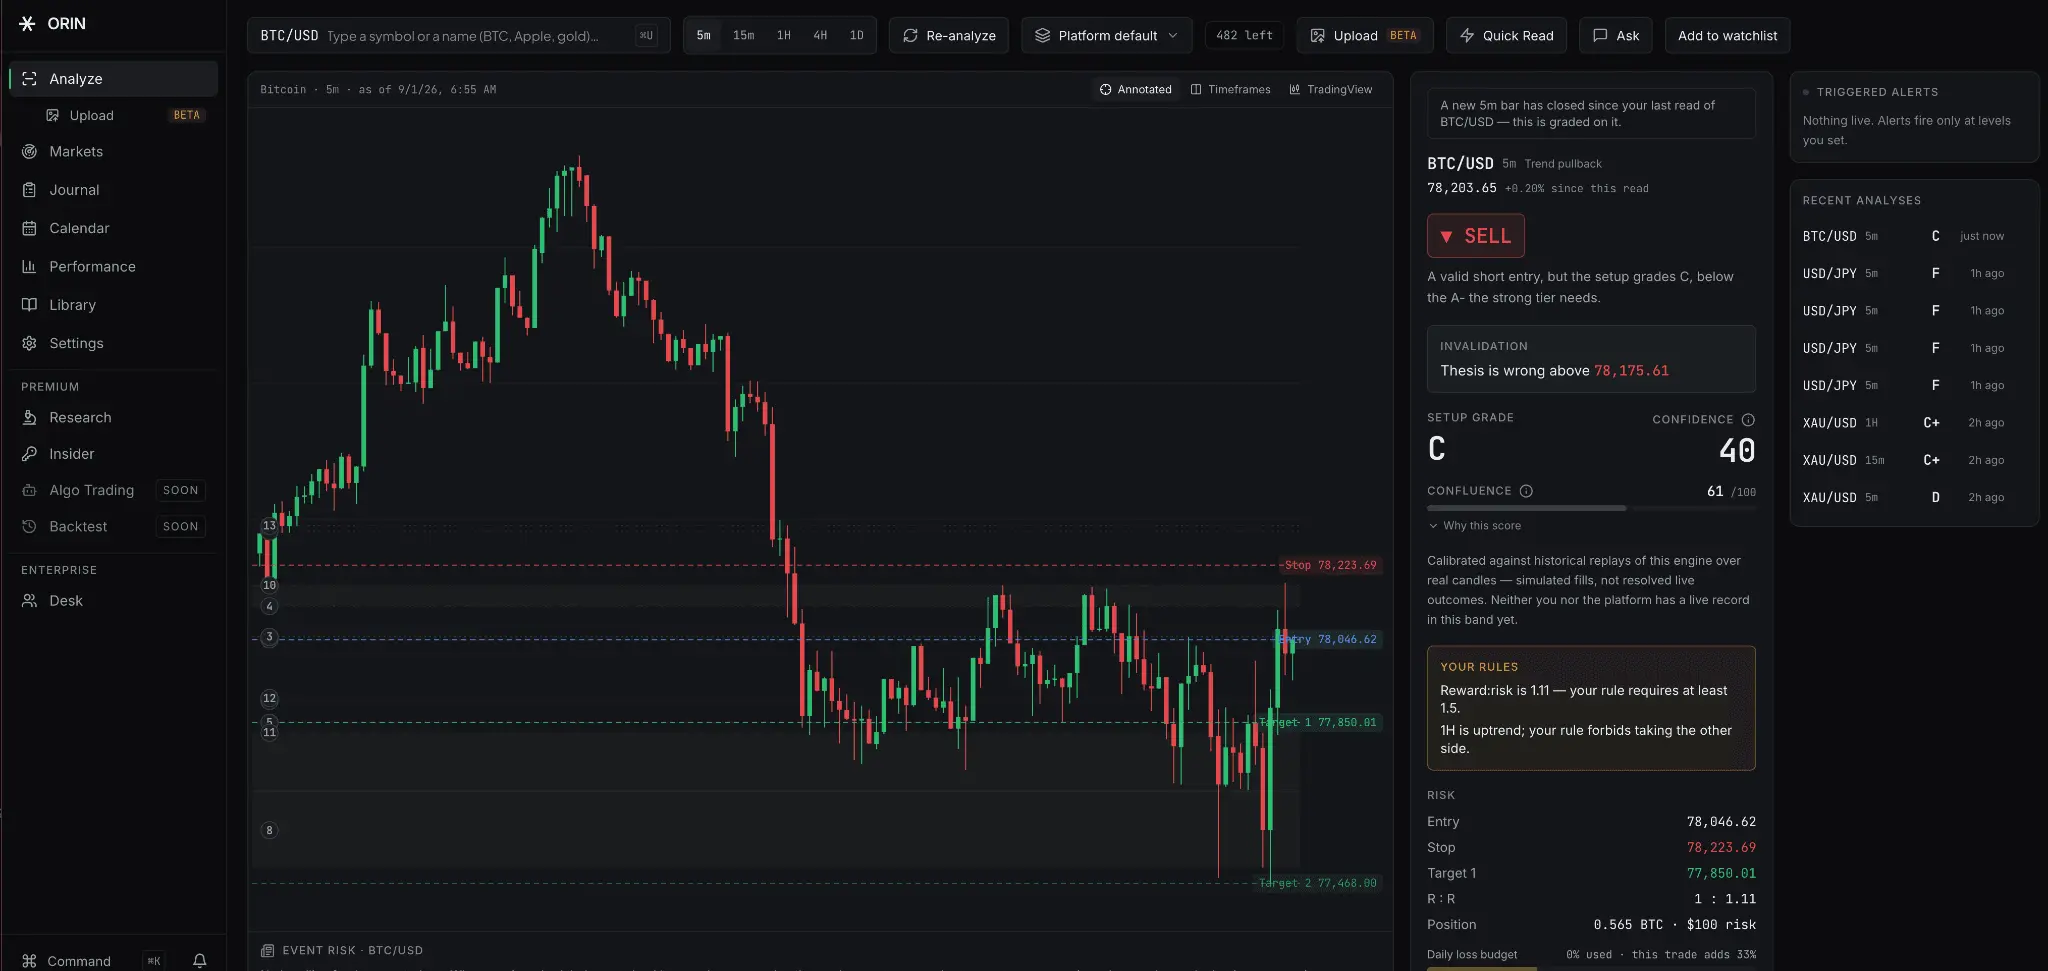The width and height of the screenshot is (2048, 971).
Task: Click the Upload BETA toolbar button
Action: pos(1365,35)
